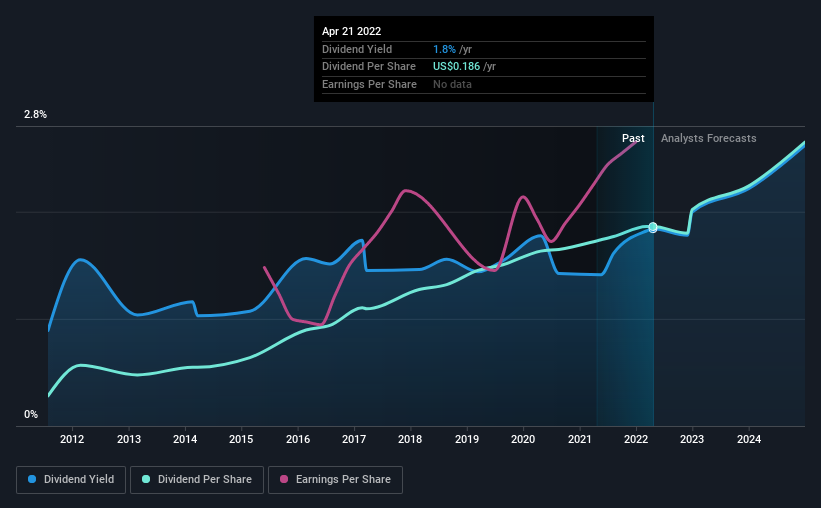Click the 2022 x-axis year label
The width and height of the screenshot is (821, 508).
point(636,439)
